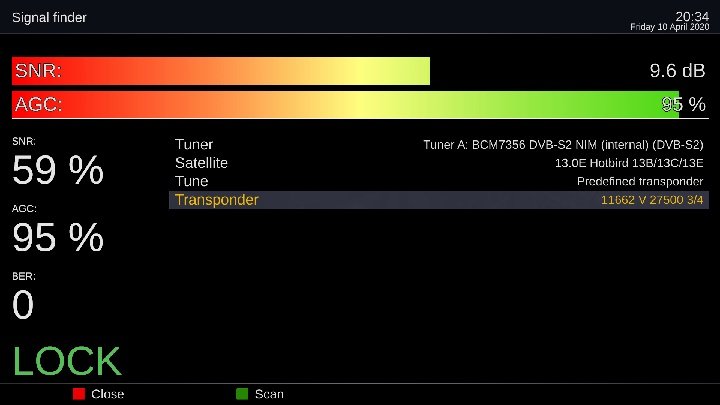The width and height of the screenshot is (720, 405).
Task: Click the Close label text
Action: [x=107, y=394]
